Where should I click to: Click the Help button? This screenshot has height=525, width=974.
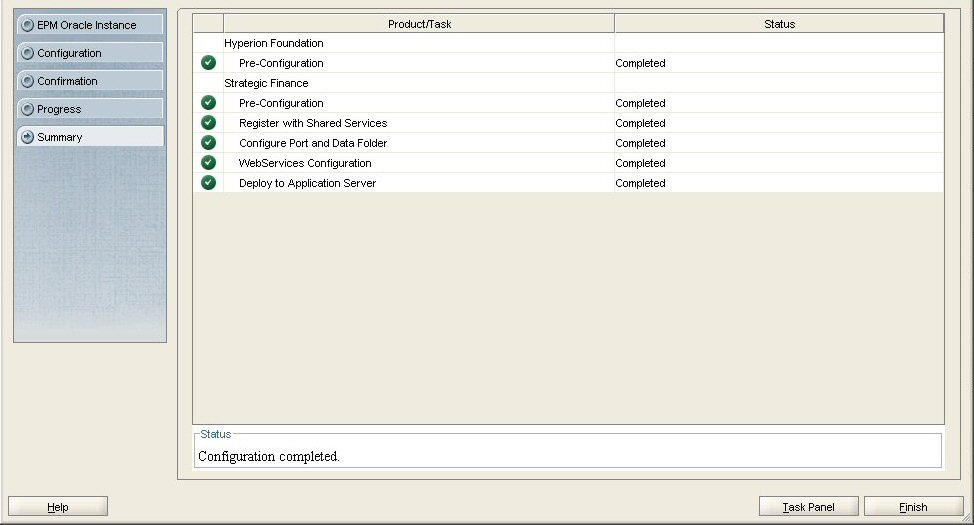click(x=58, y=506)
